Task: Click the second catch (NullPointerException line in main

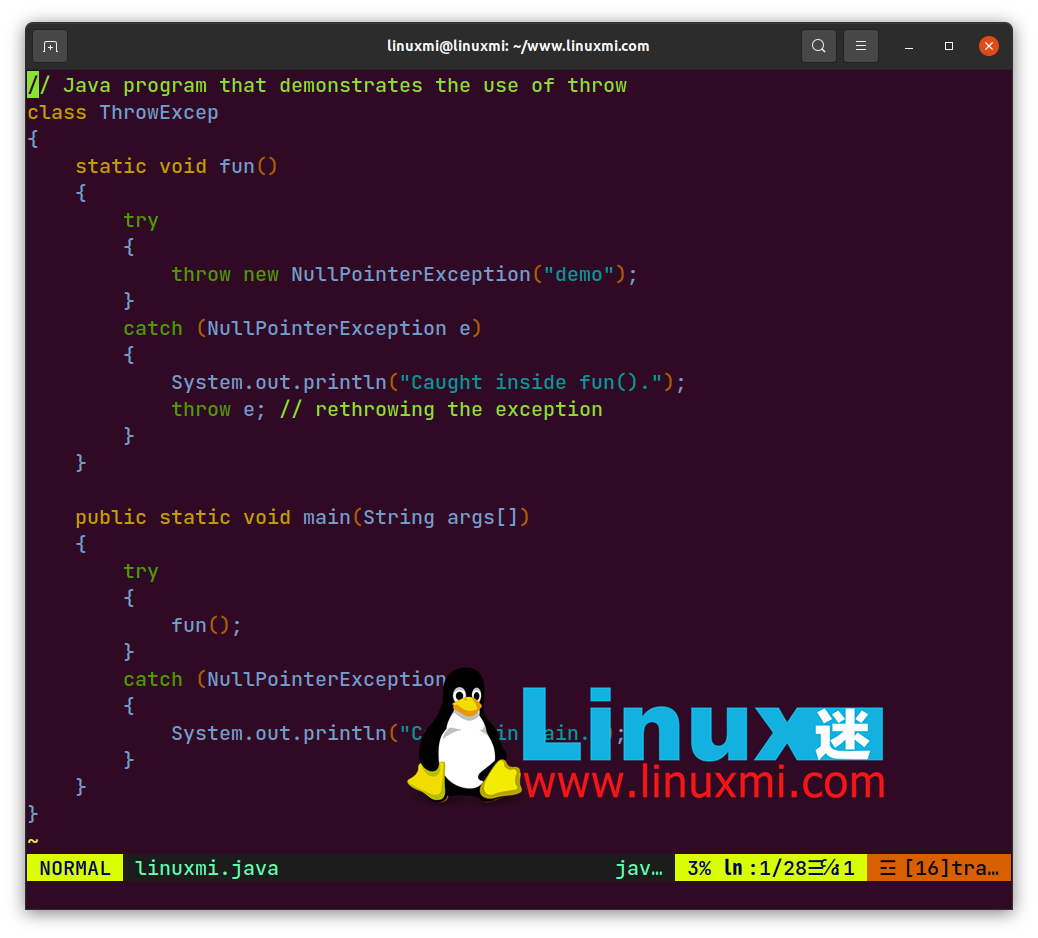Action: [285, 679]
